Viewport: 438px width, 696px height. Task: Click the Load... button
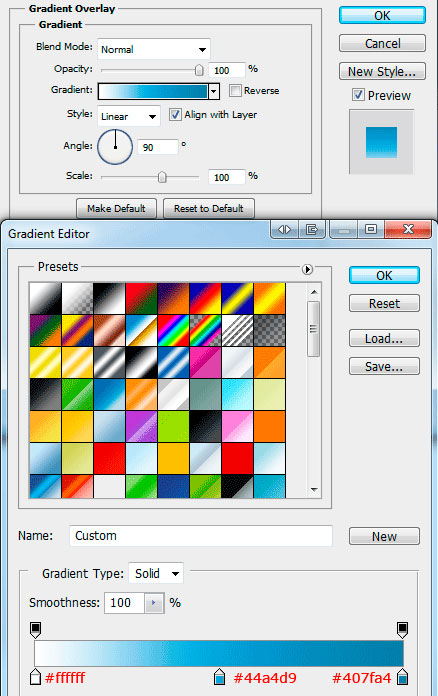[384, 338]
